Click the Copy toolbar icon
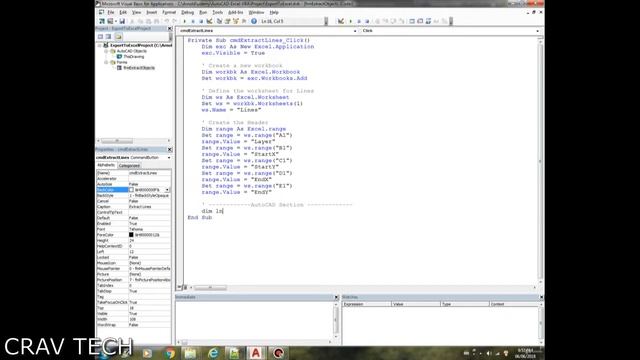The height and width of the screenshot is (360, 640). point(140,21)
